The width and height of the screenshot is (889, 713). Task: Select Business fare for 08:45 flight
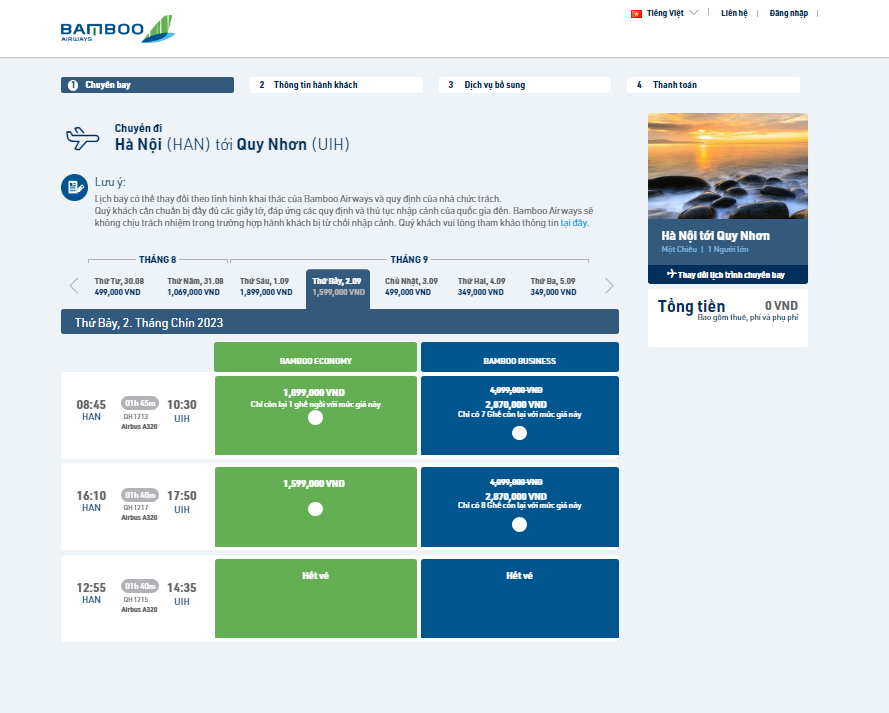[519, 433]
